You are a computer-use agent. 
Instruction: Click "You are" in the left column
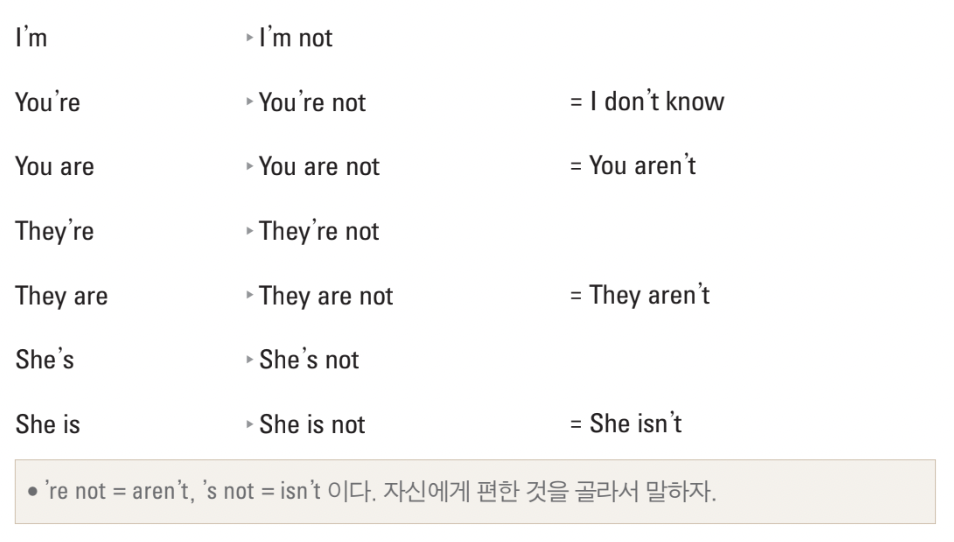tap(55, 166)
